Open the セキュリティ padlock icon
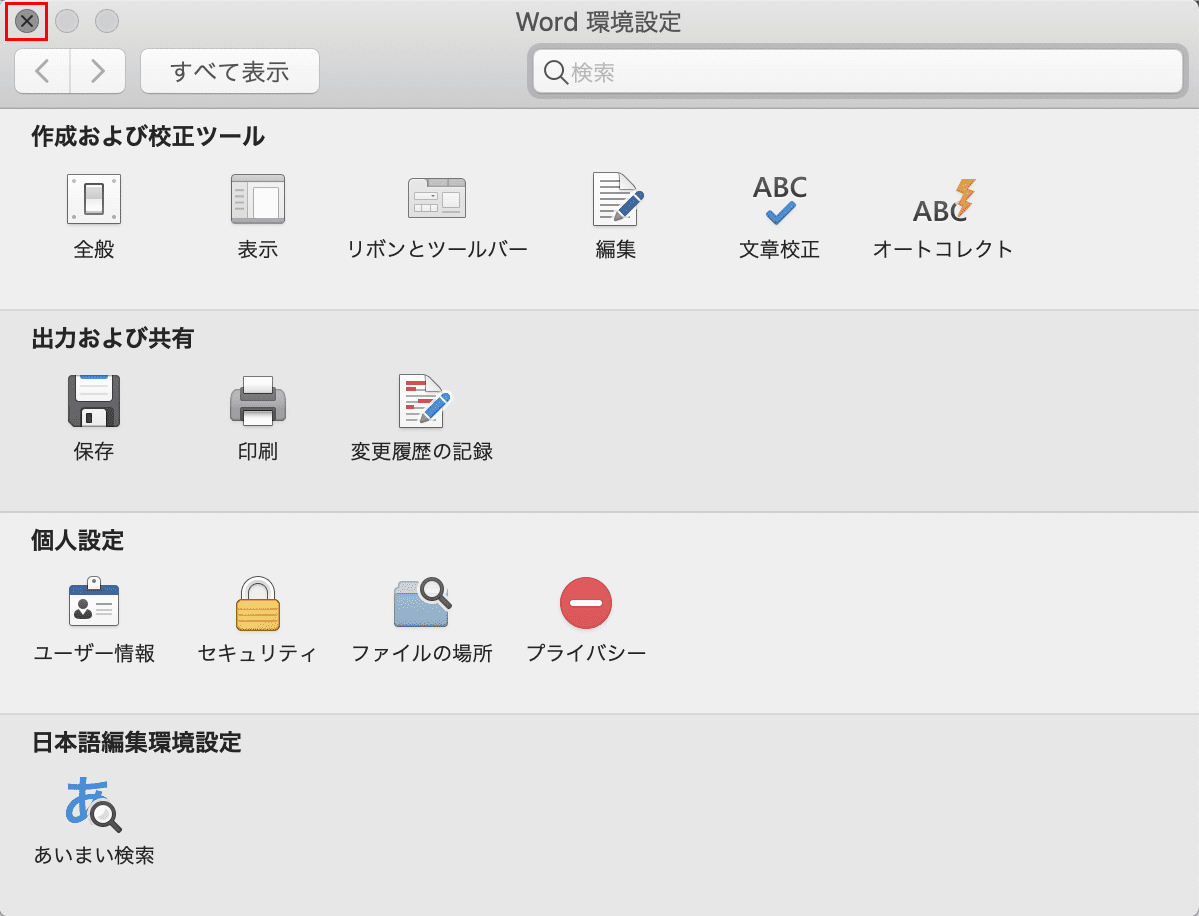This screenshot has width=1199, height=916. click(258, 603)
